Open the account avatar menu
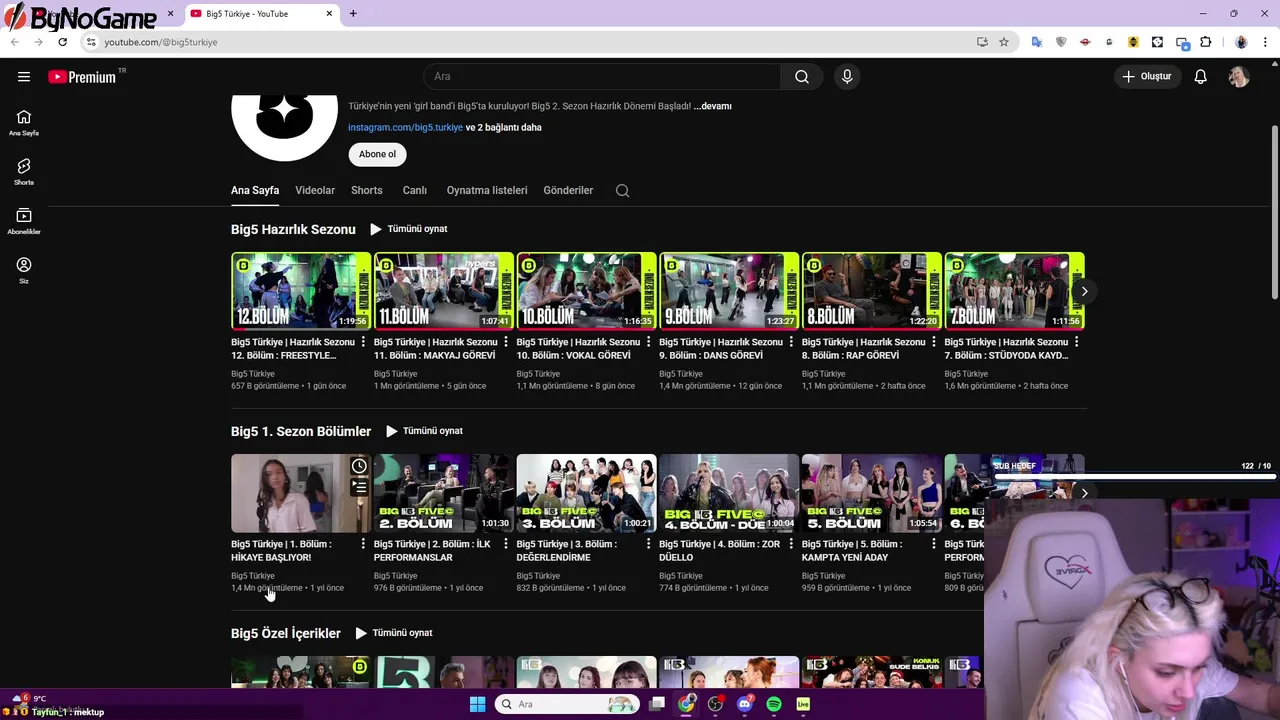This screenshot has width=1280, height=720. click(1239, 77)
